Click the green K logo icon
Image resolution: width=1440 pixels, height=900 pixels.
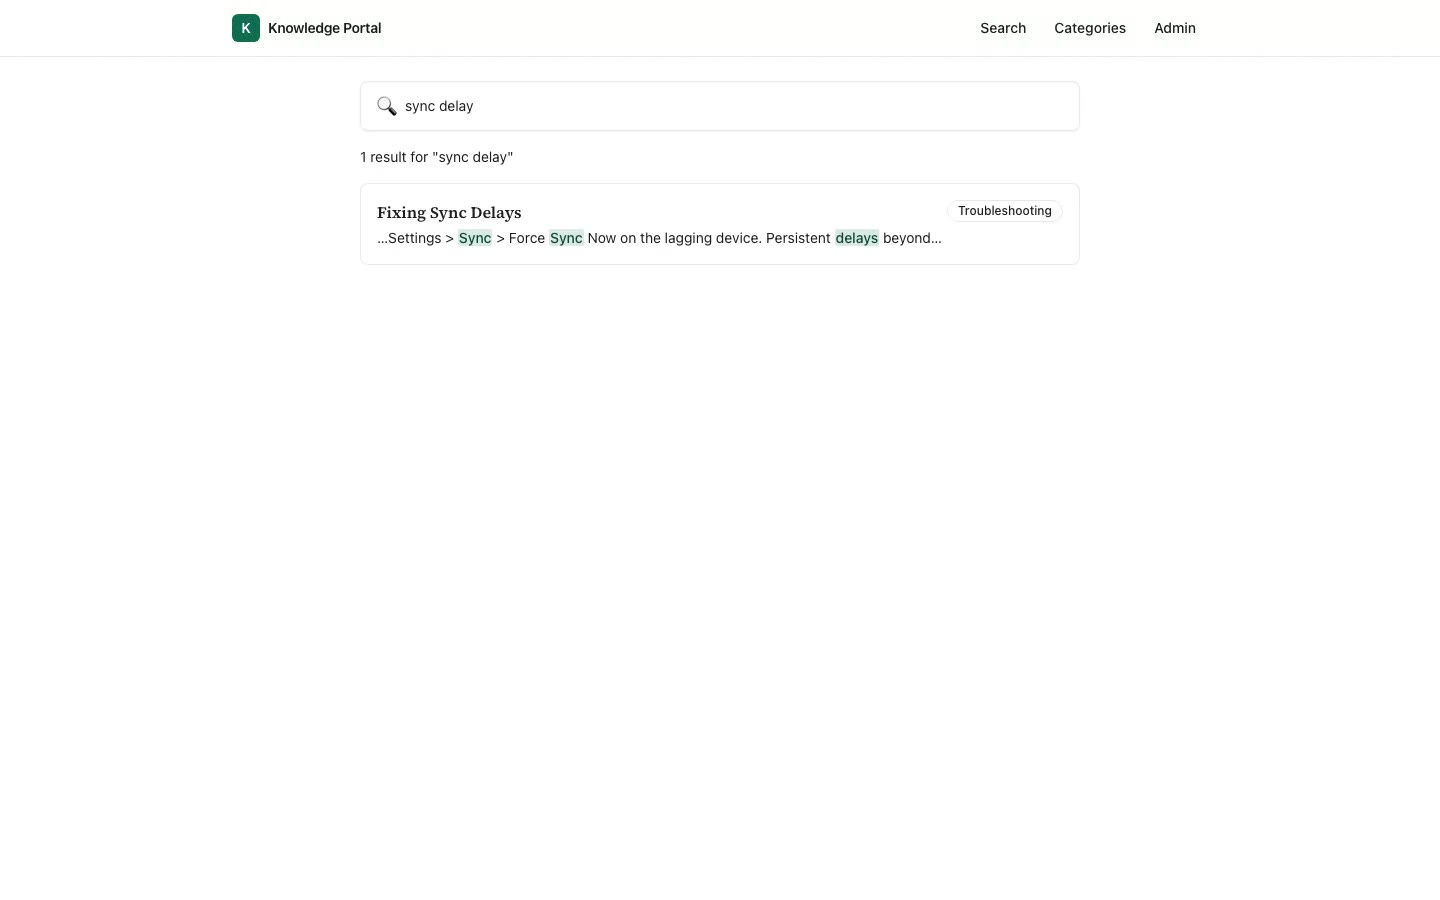click(246, 28)
